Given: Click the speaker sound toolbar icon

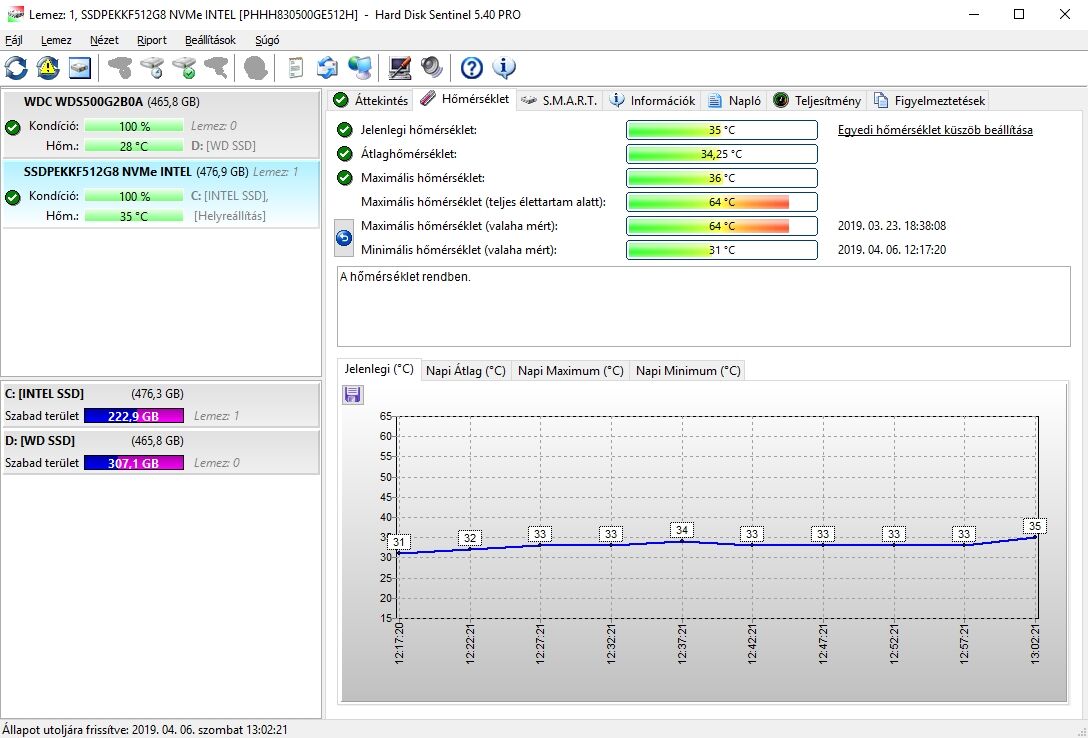Looking at the screenshot, I should (431, 68).
